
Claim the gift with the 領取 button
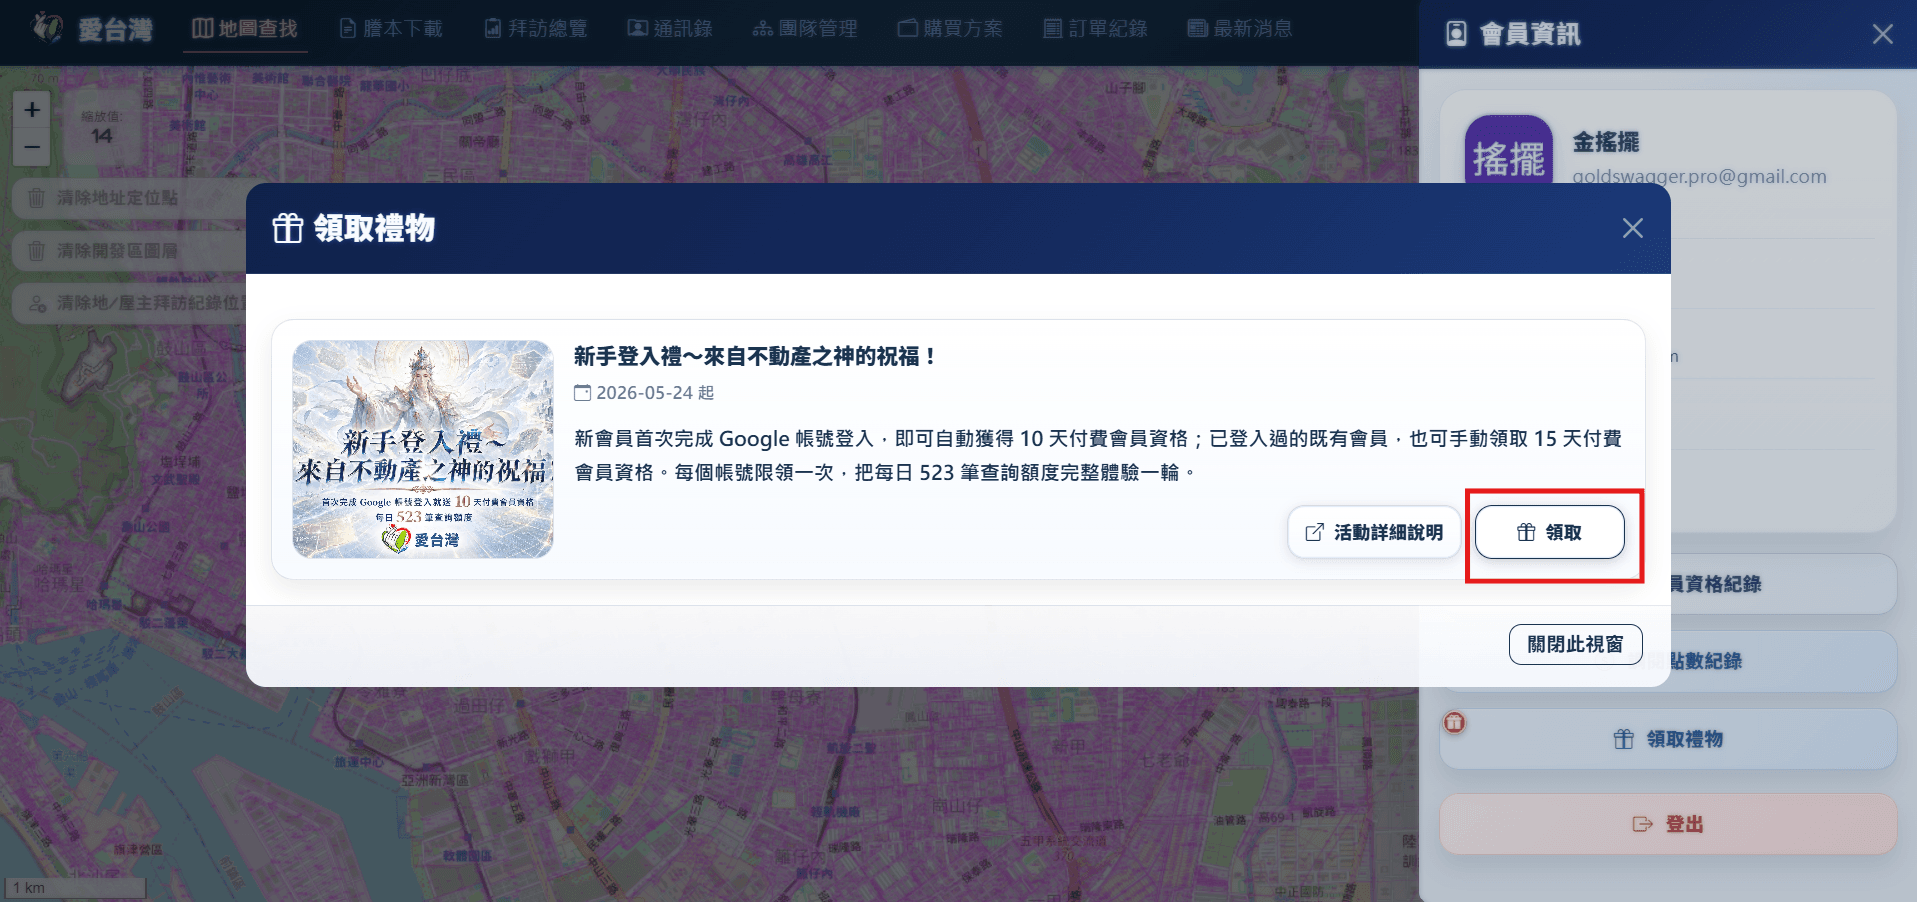(1549, 532)
